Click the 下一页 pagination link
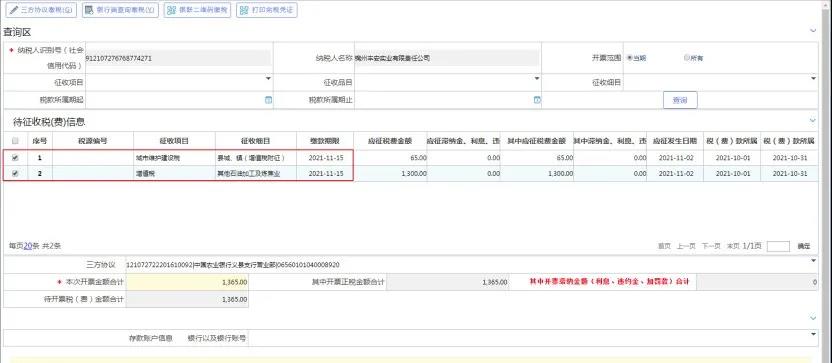Viewport: 832px width, 363px height. pos(711,246)
